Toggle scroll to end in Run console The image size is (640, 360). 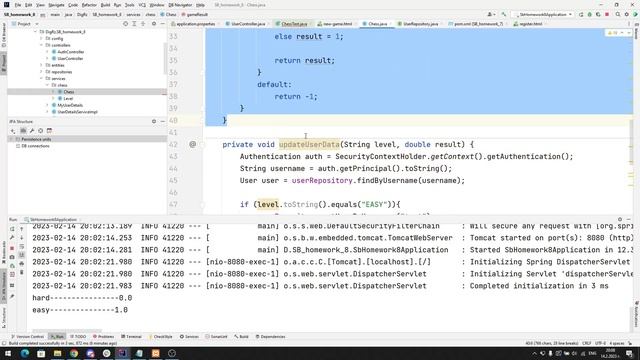coord(22,255)
